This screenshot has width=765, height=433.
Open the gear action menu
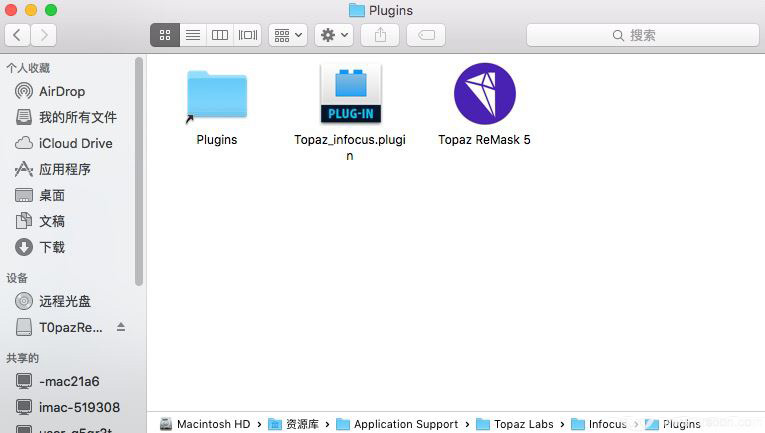point(334,35)
